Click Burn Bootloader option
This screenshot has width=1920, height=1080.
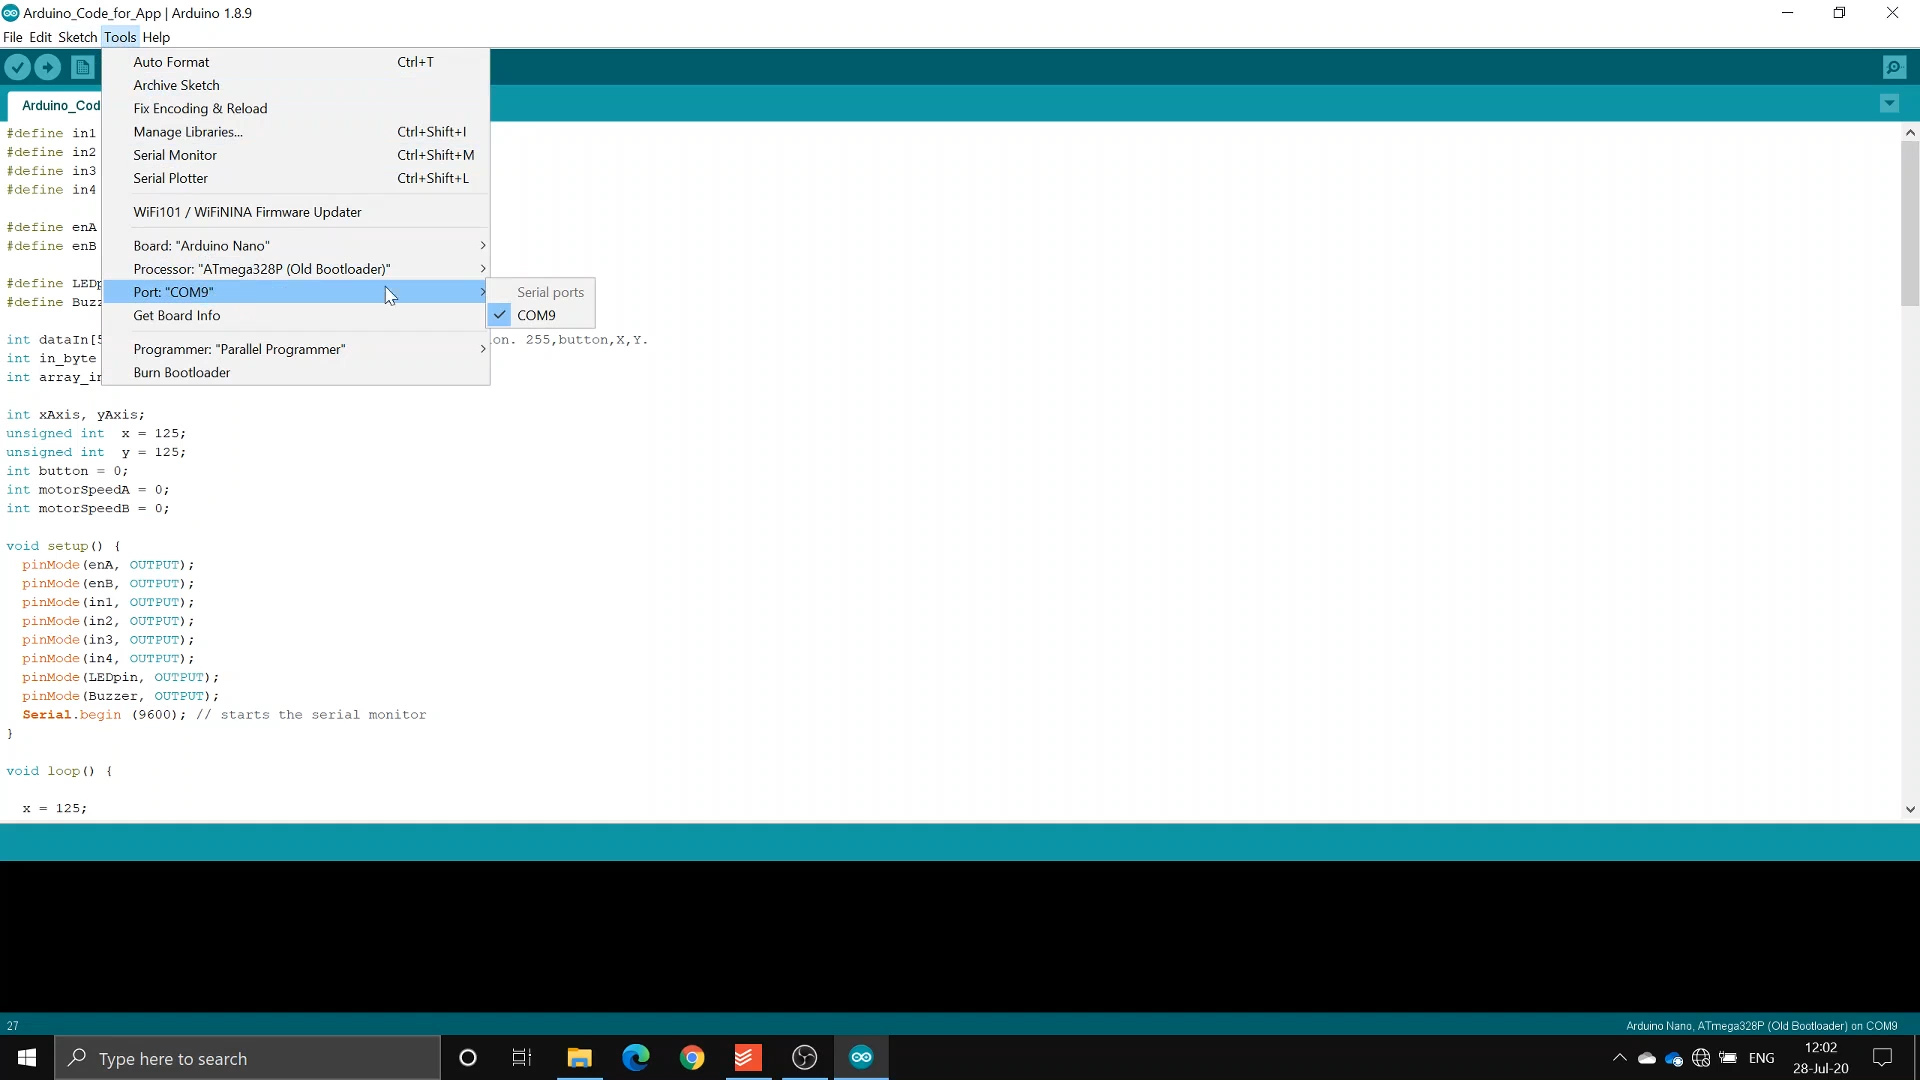[x=181, y=372]
